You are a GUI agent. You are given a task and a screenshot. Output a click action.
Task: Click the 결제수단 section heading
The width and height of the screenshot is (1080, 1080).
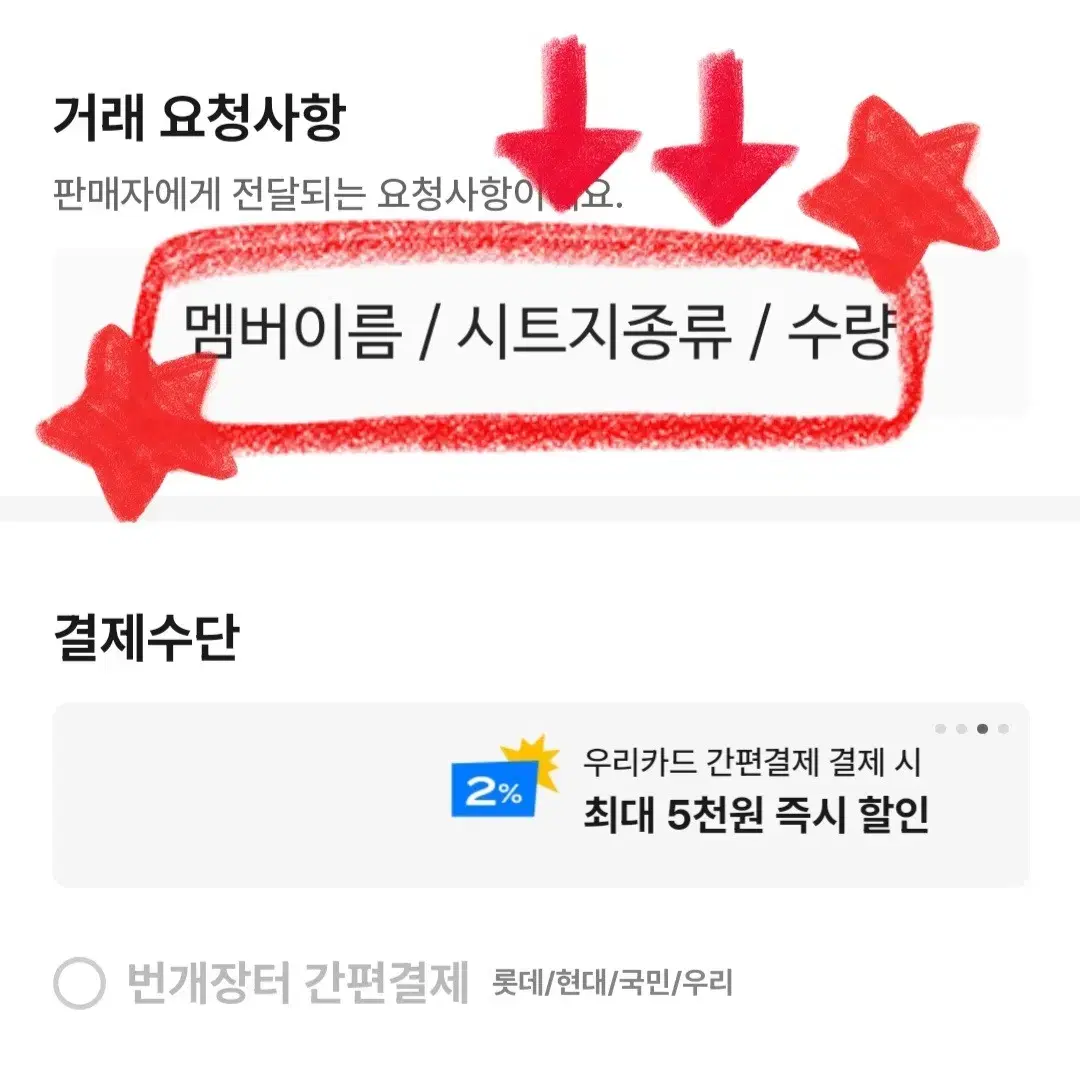tap(146, 638)
